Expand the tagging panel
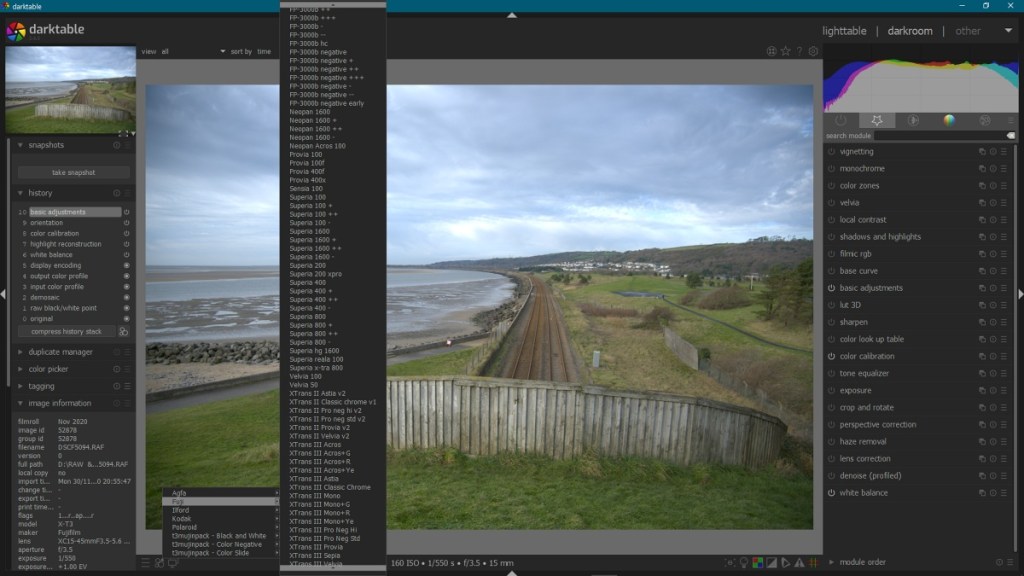This screenshot has width=1024, height=576. (x=42, y=386)
